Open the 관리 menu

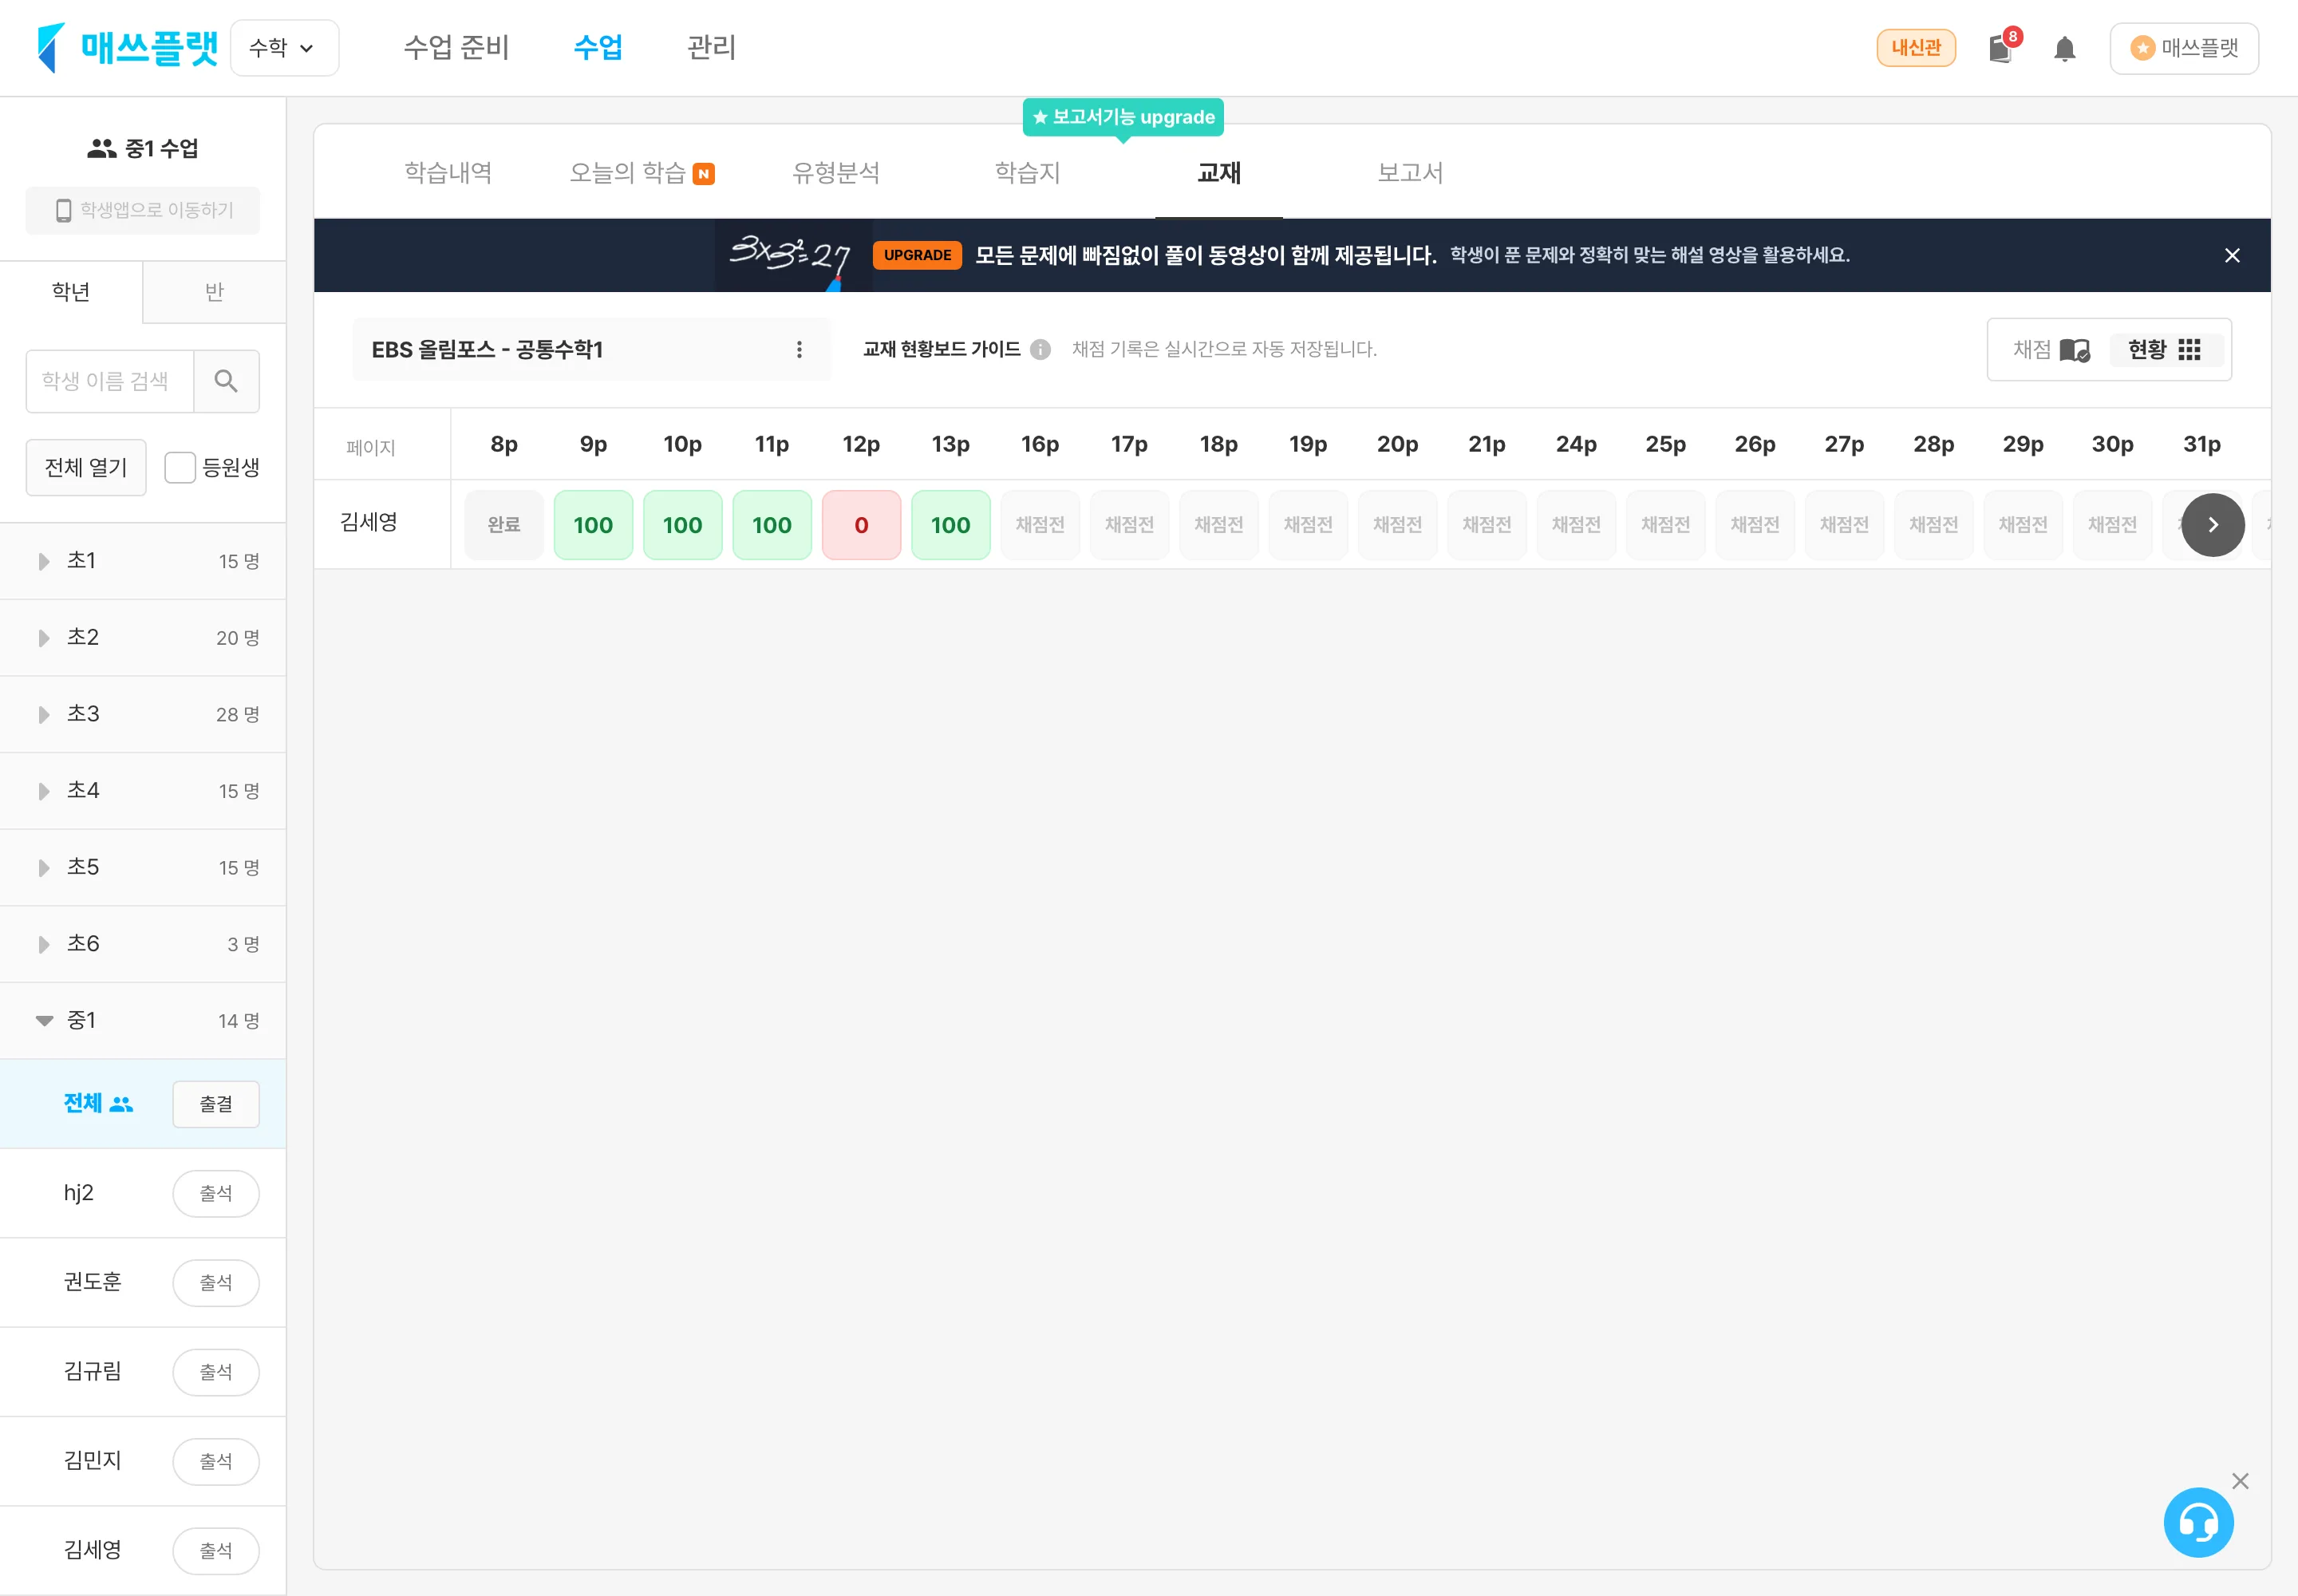(711, 47)
